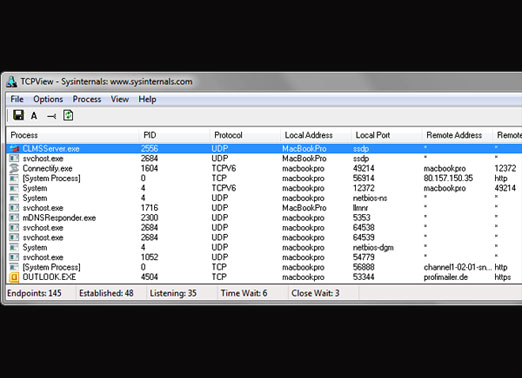Open the File menu
The height and width of the screenshot is (378, 522).
(x=17, y=99)
